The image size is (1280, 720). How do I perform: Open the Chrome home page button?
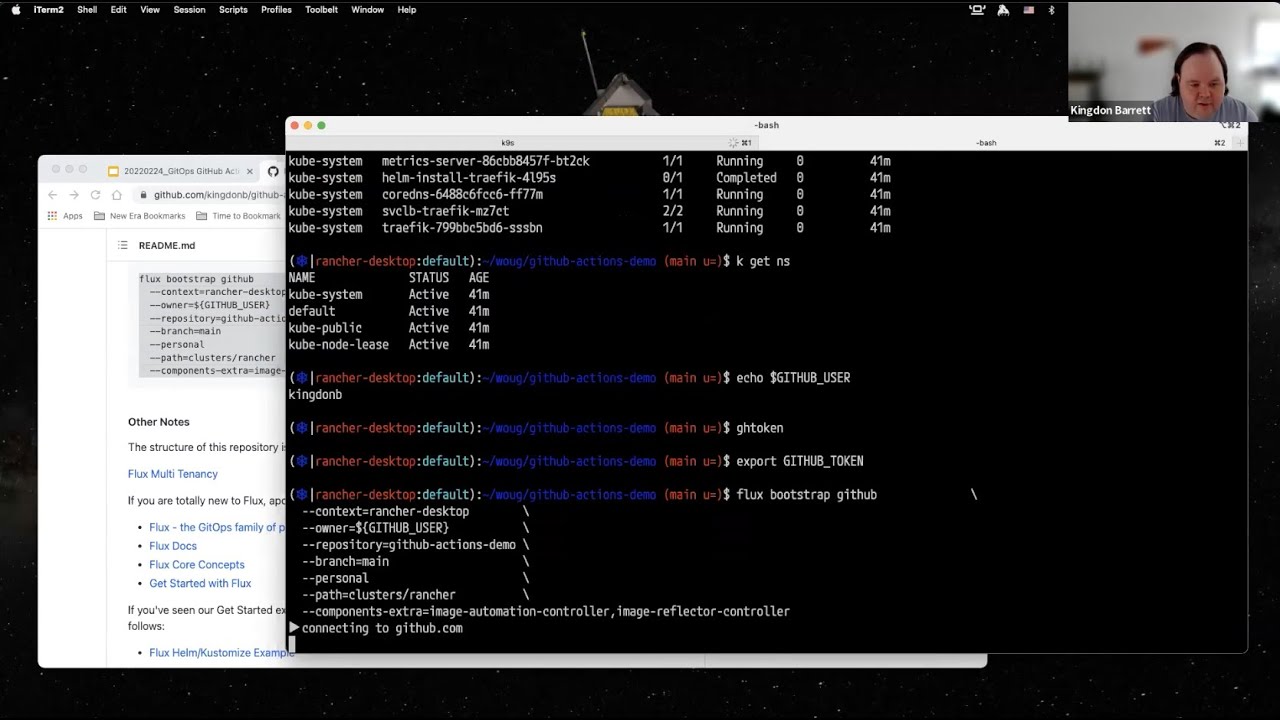tap(117, 195)
